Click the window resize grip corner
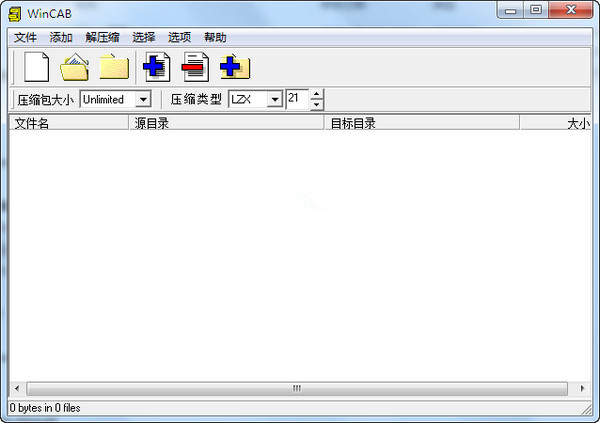Image resolution: width=600 pixels, height=423 pixels. coord(586,410)
